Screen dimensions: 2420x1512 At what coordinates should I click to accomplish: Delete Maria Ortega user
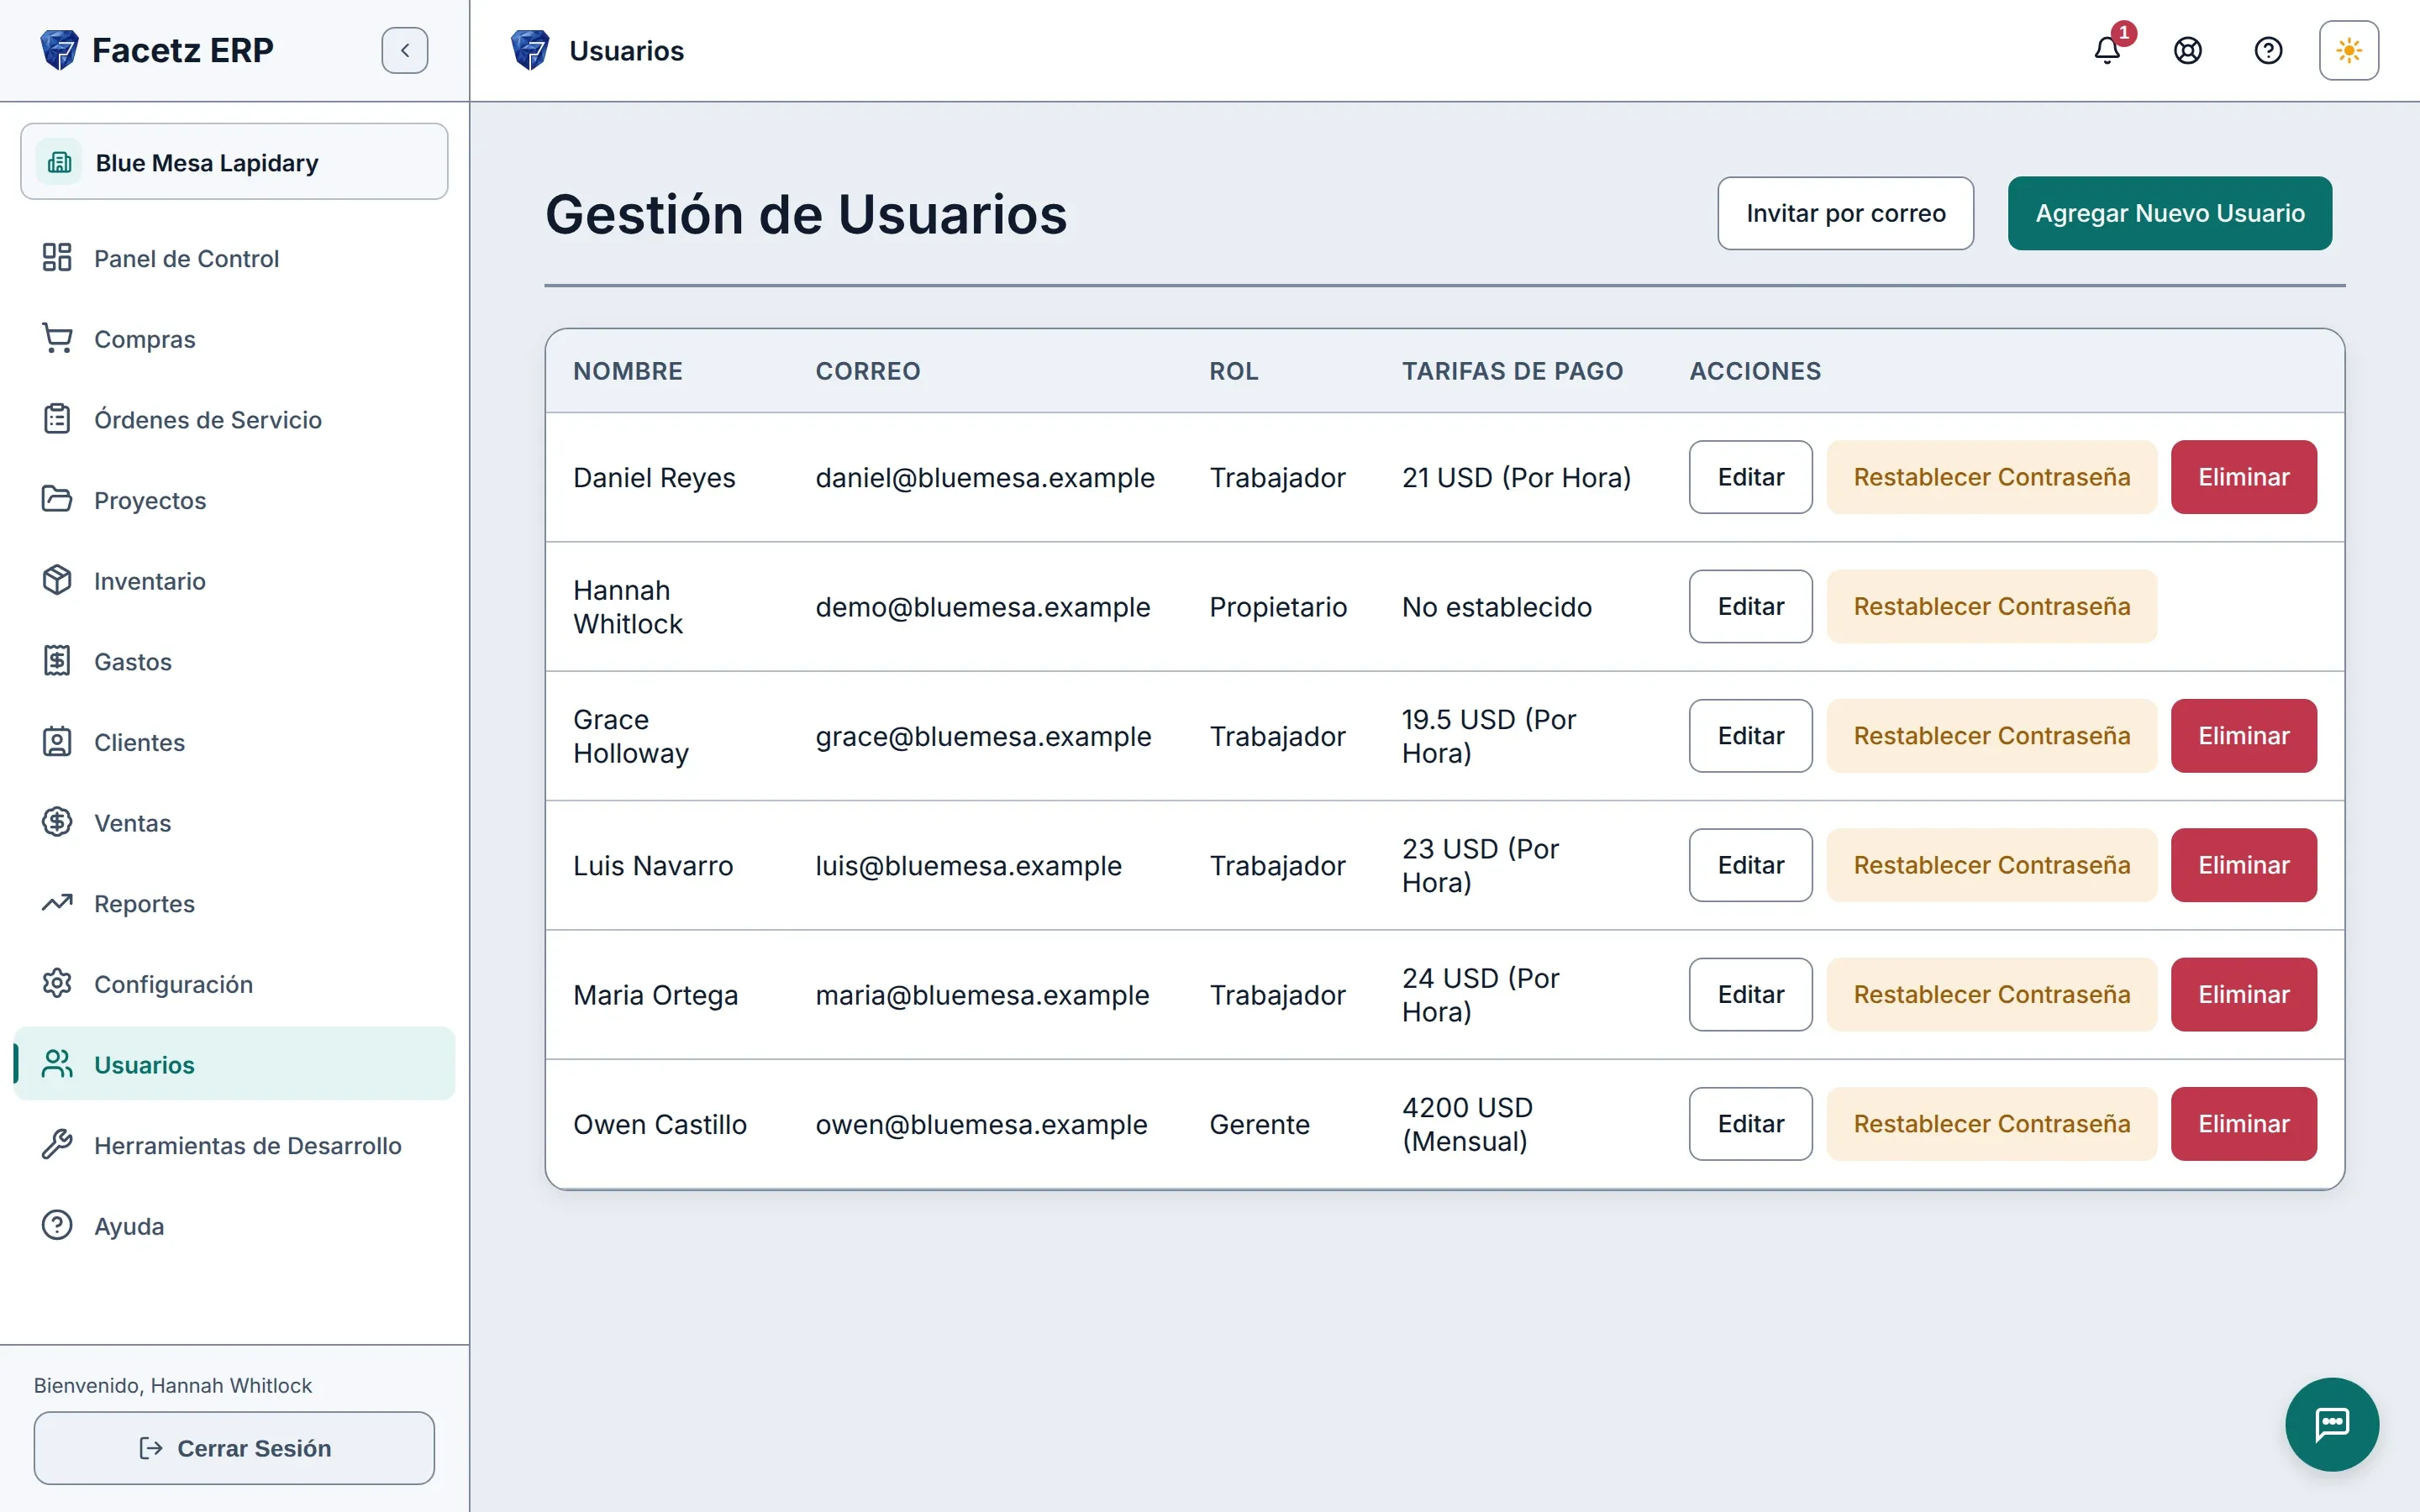(2243, 994)
